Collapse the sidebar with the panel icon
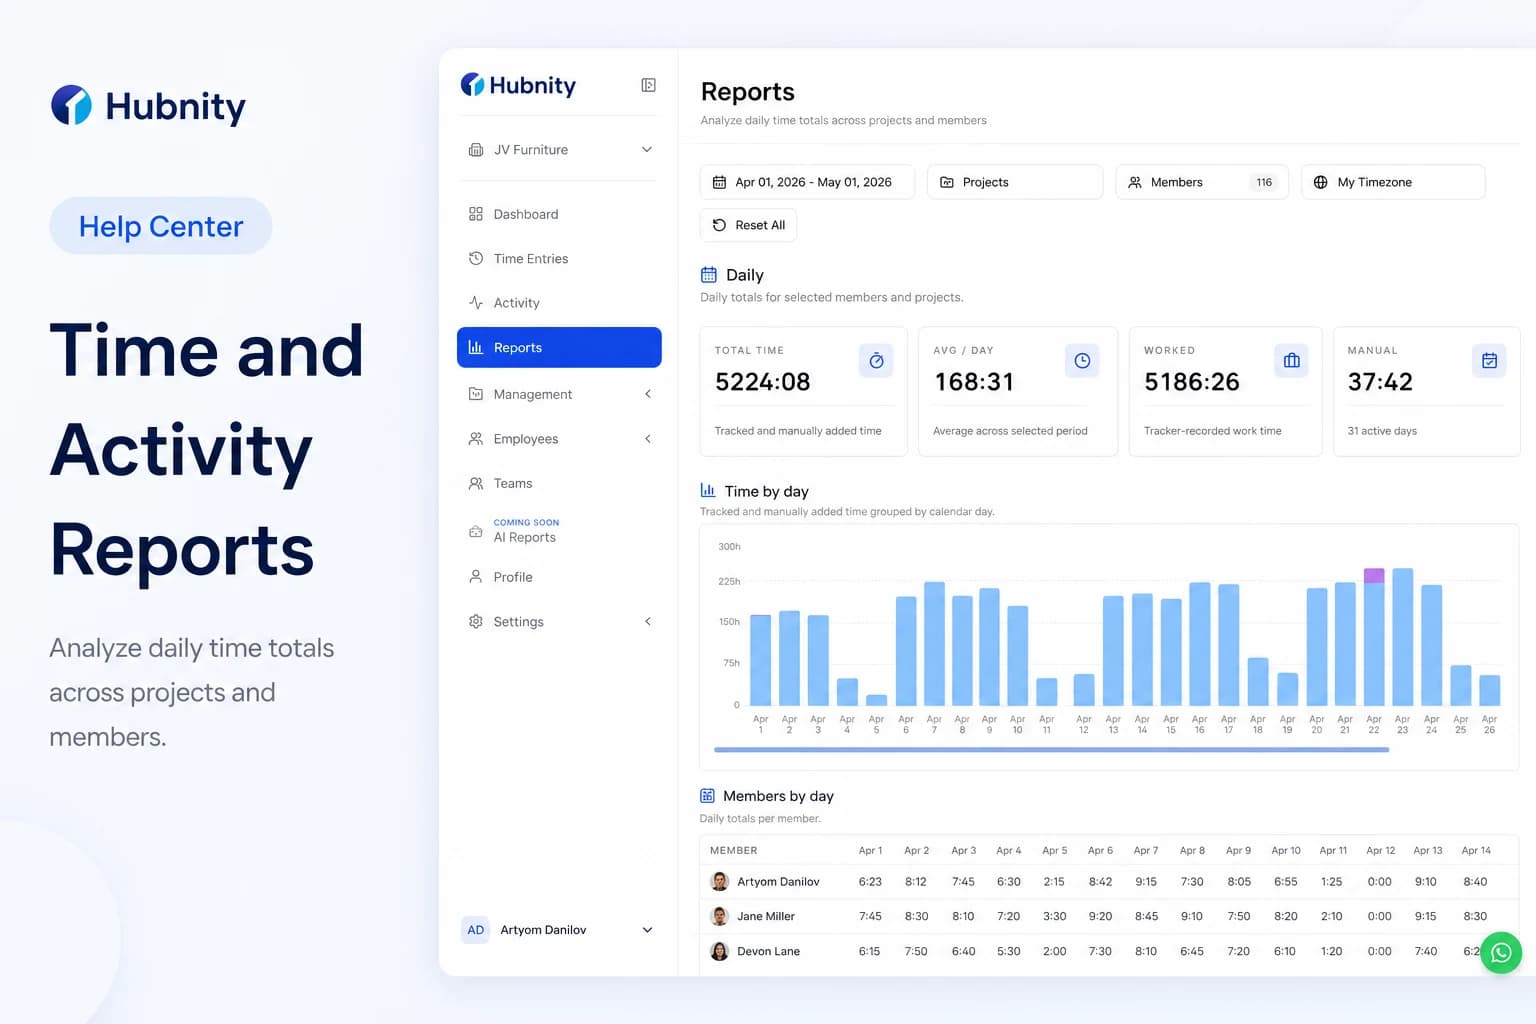This screenshot has width=1536, height=1024. (648, 85)
